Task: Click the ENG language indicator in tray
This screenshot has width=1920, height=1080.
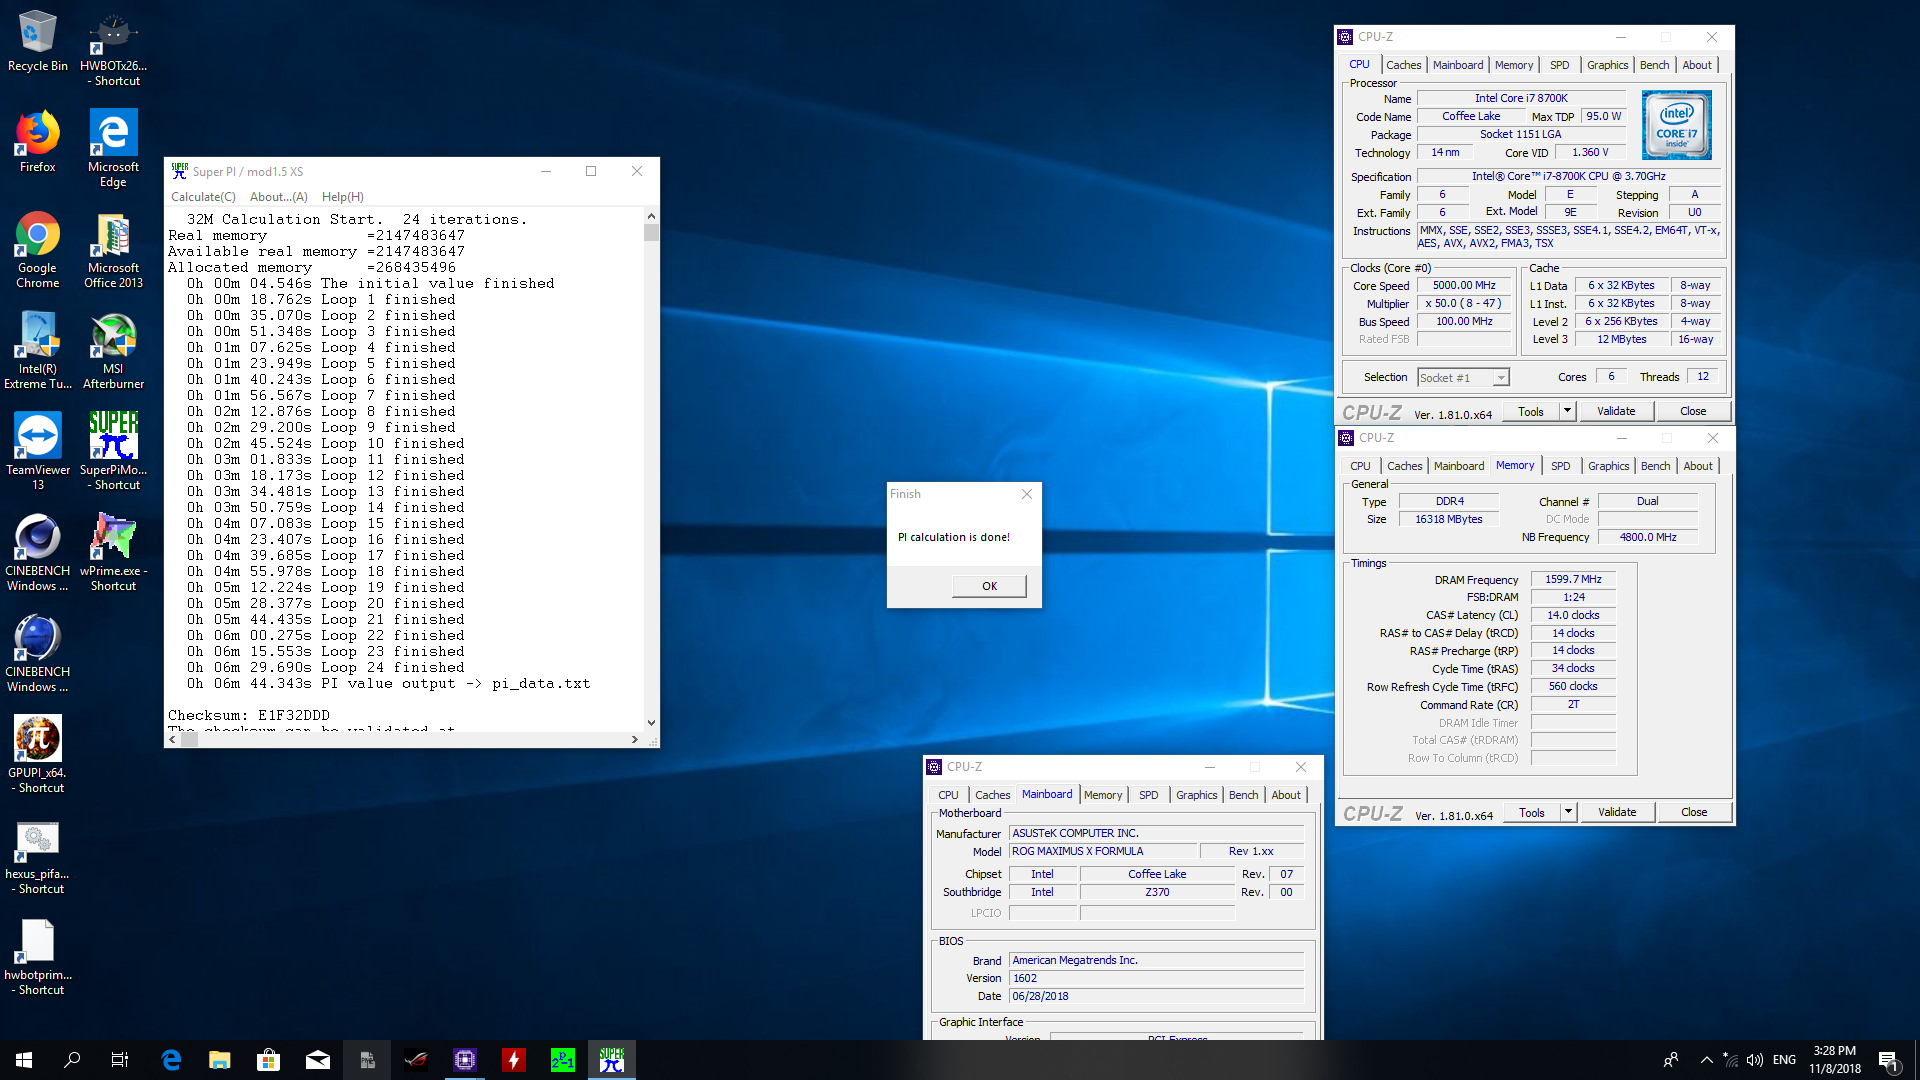Action: pos(1784,1060)
